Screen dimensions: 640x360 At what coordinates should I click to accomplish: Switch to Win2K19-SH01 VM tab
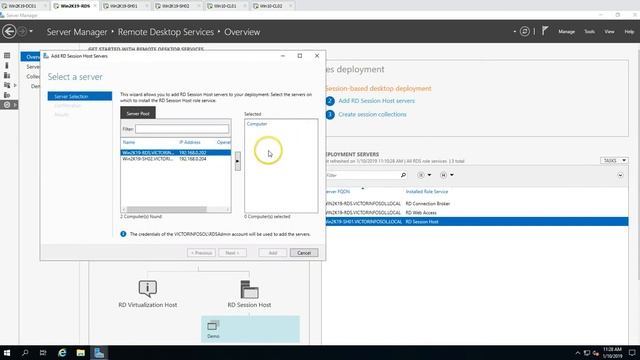click(x=124, y=6)
